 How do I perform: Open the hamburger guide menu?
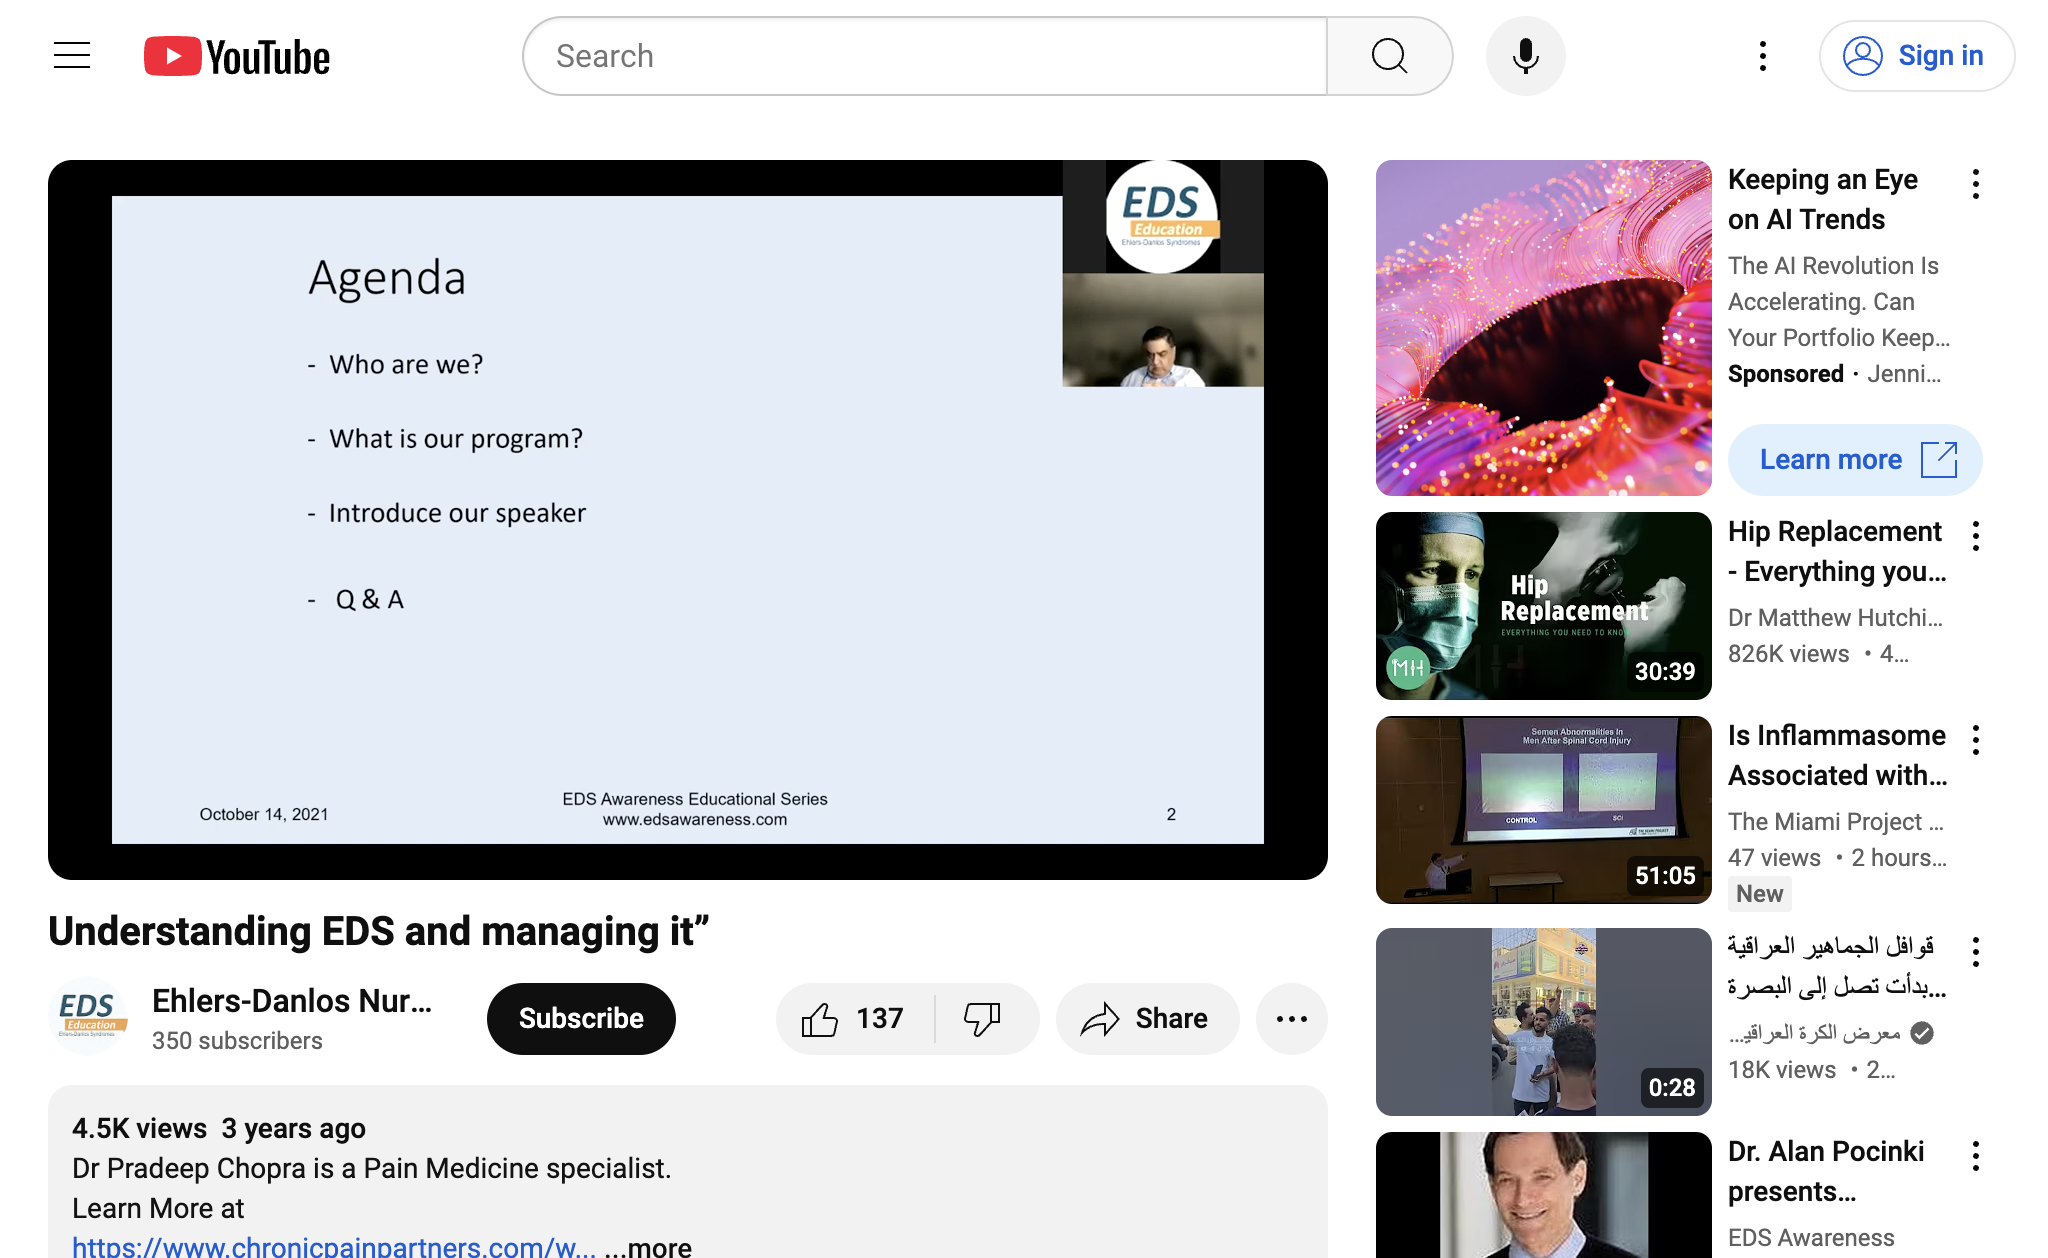click(72, 56)
